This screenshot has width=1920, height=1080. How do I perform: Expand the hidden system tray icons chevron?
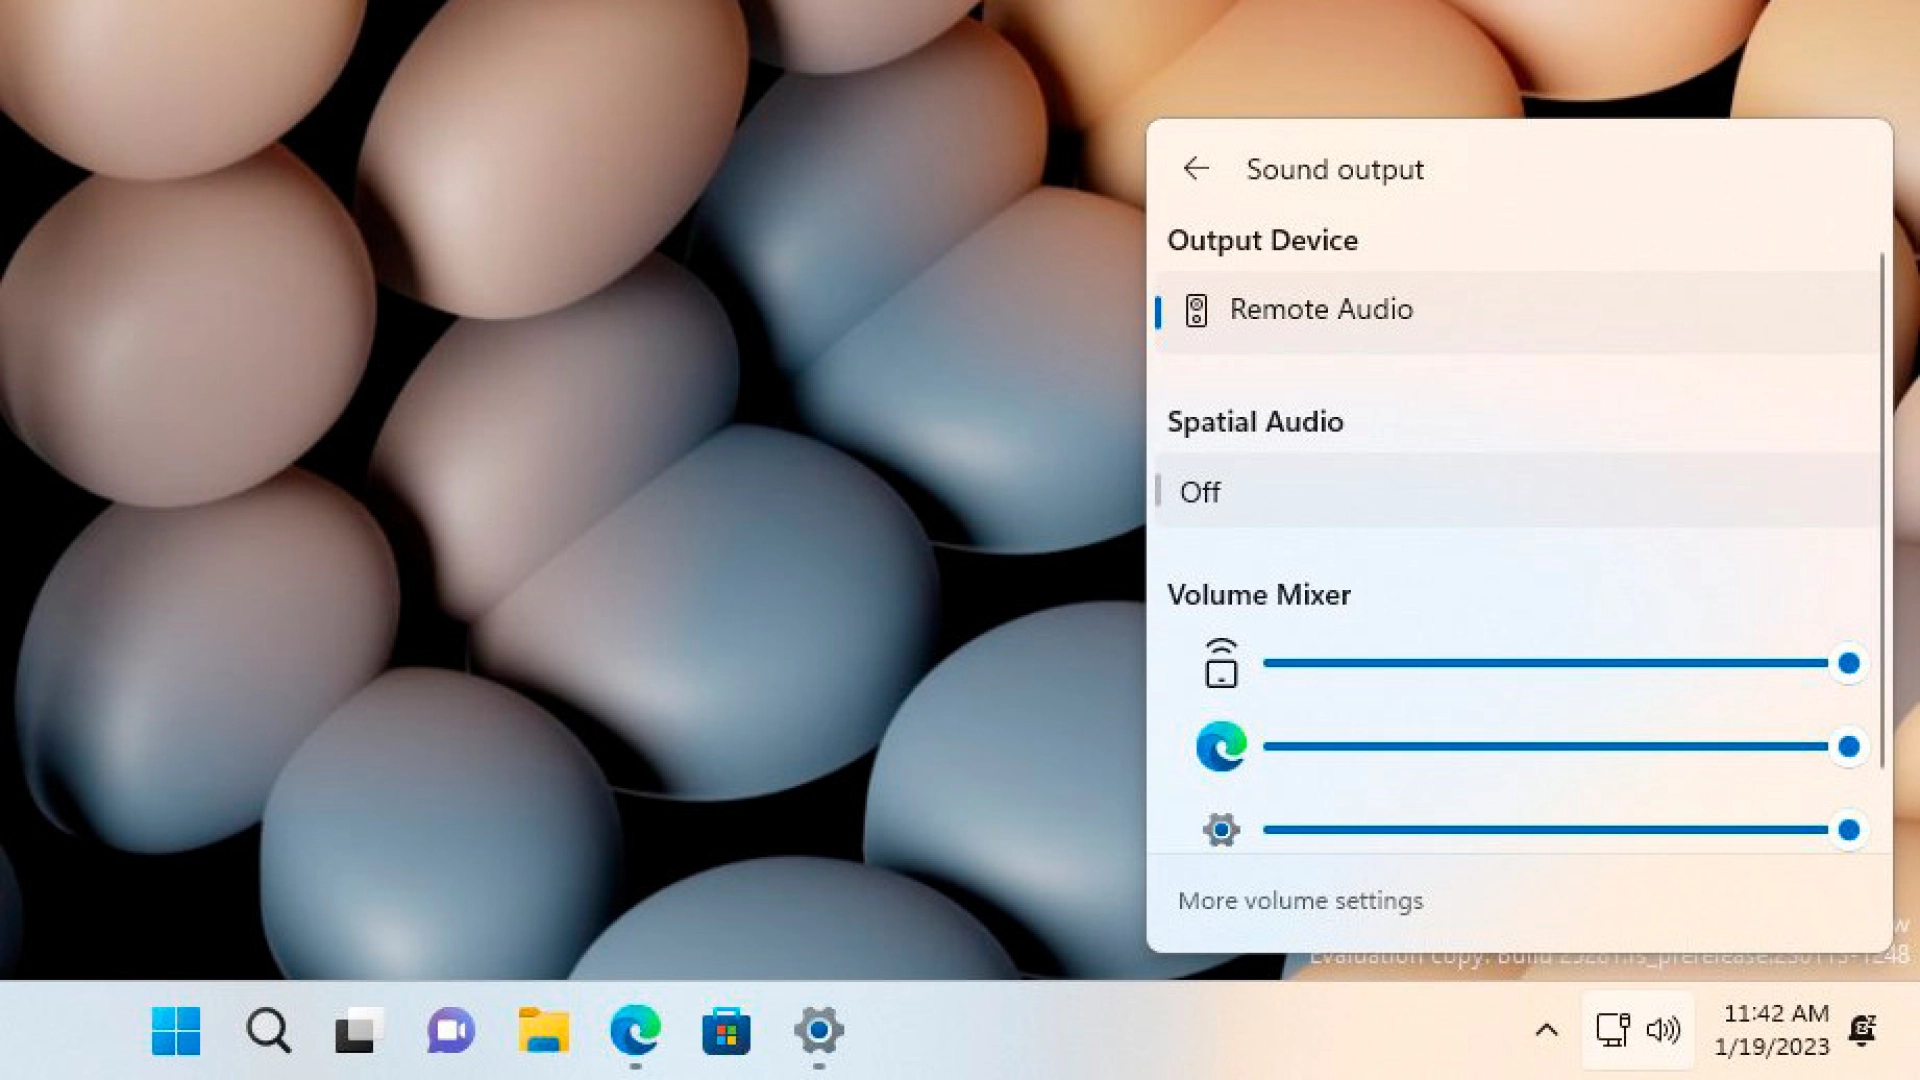[x=1546, y=1030]
